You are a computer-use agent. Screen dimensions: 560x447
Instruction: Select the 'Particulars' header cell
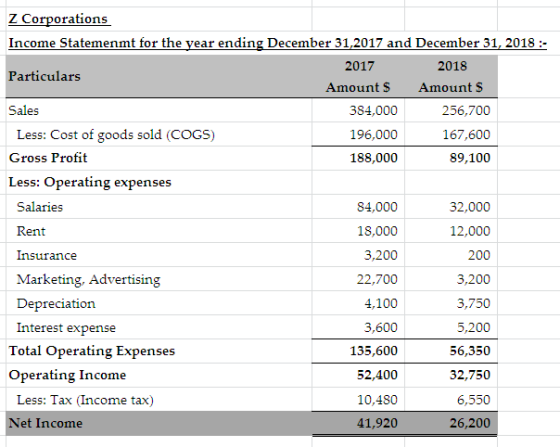pyautogui.click(x=45, y=76)
